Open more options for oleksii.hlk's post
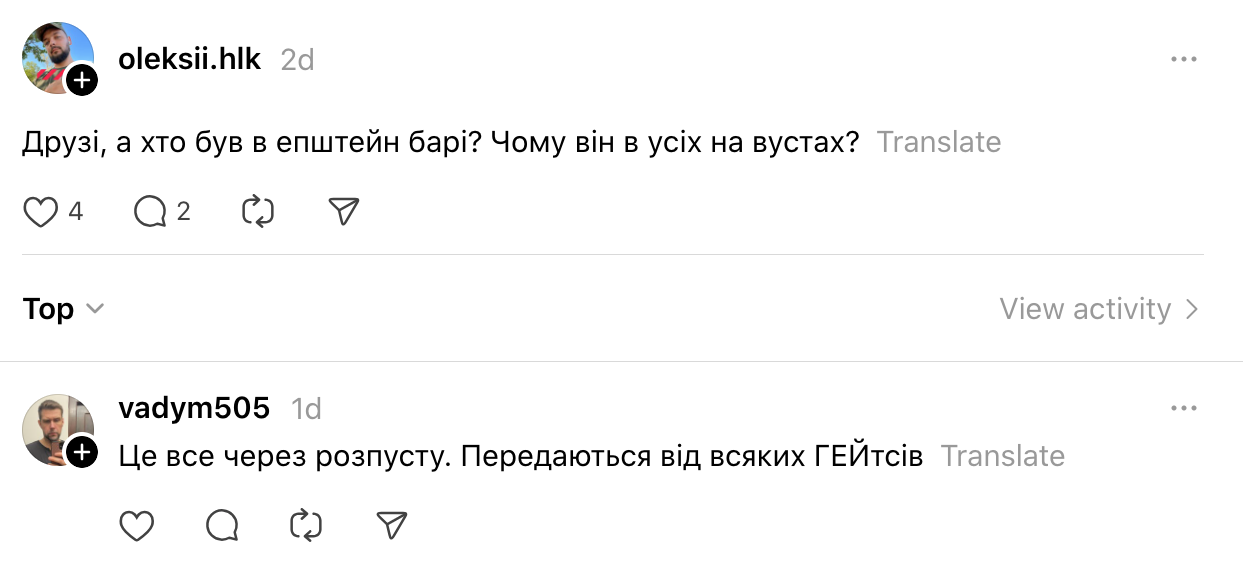 (x=1184, y=60)
